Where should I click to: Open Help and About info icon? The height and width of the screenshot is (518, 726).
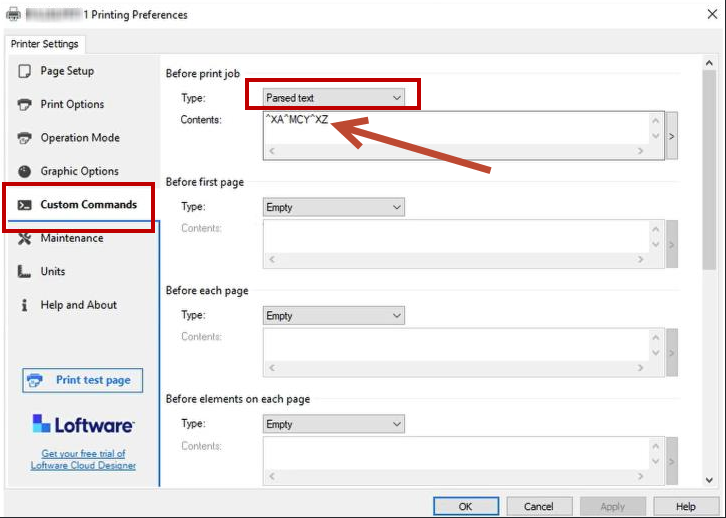pos(25,305)
